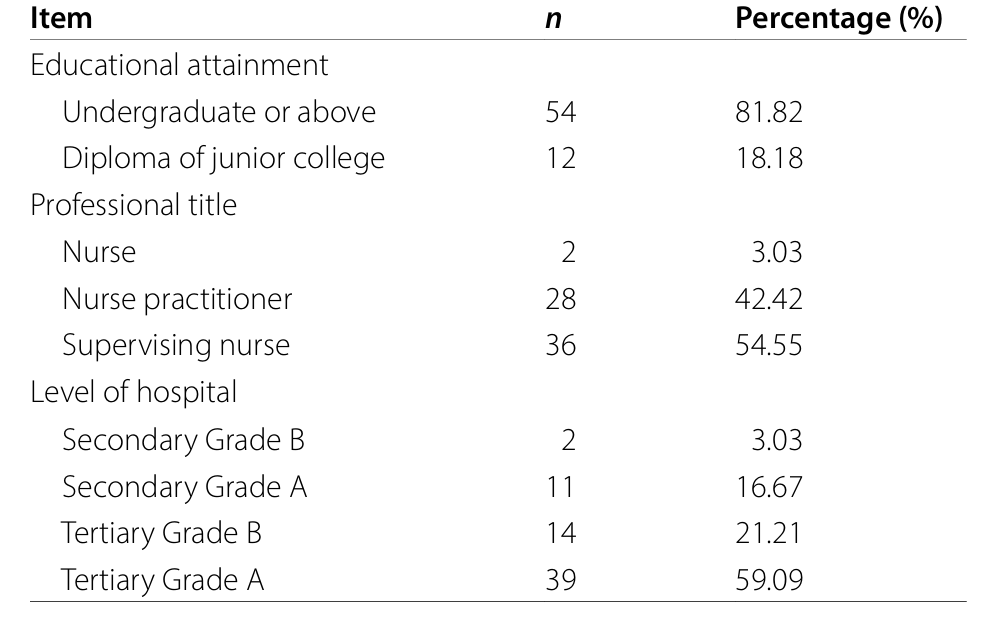Click the n column header

click(553, 19)
